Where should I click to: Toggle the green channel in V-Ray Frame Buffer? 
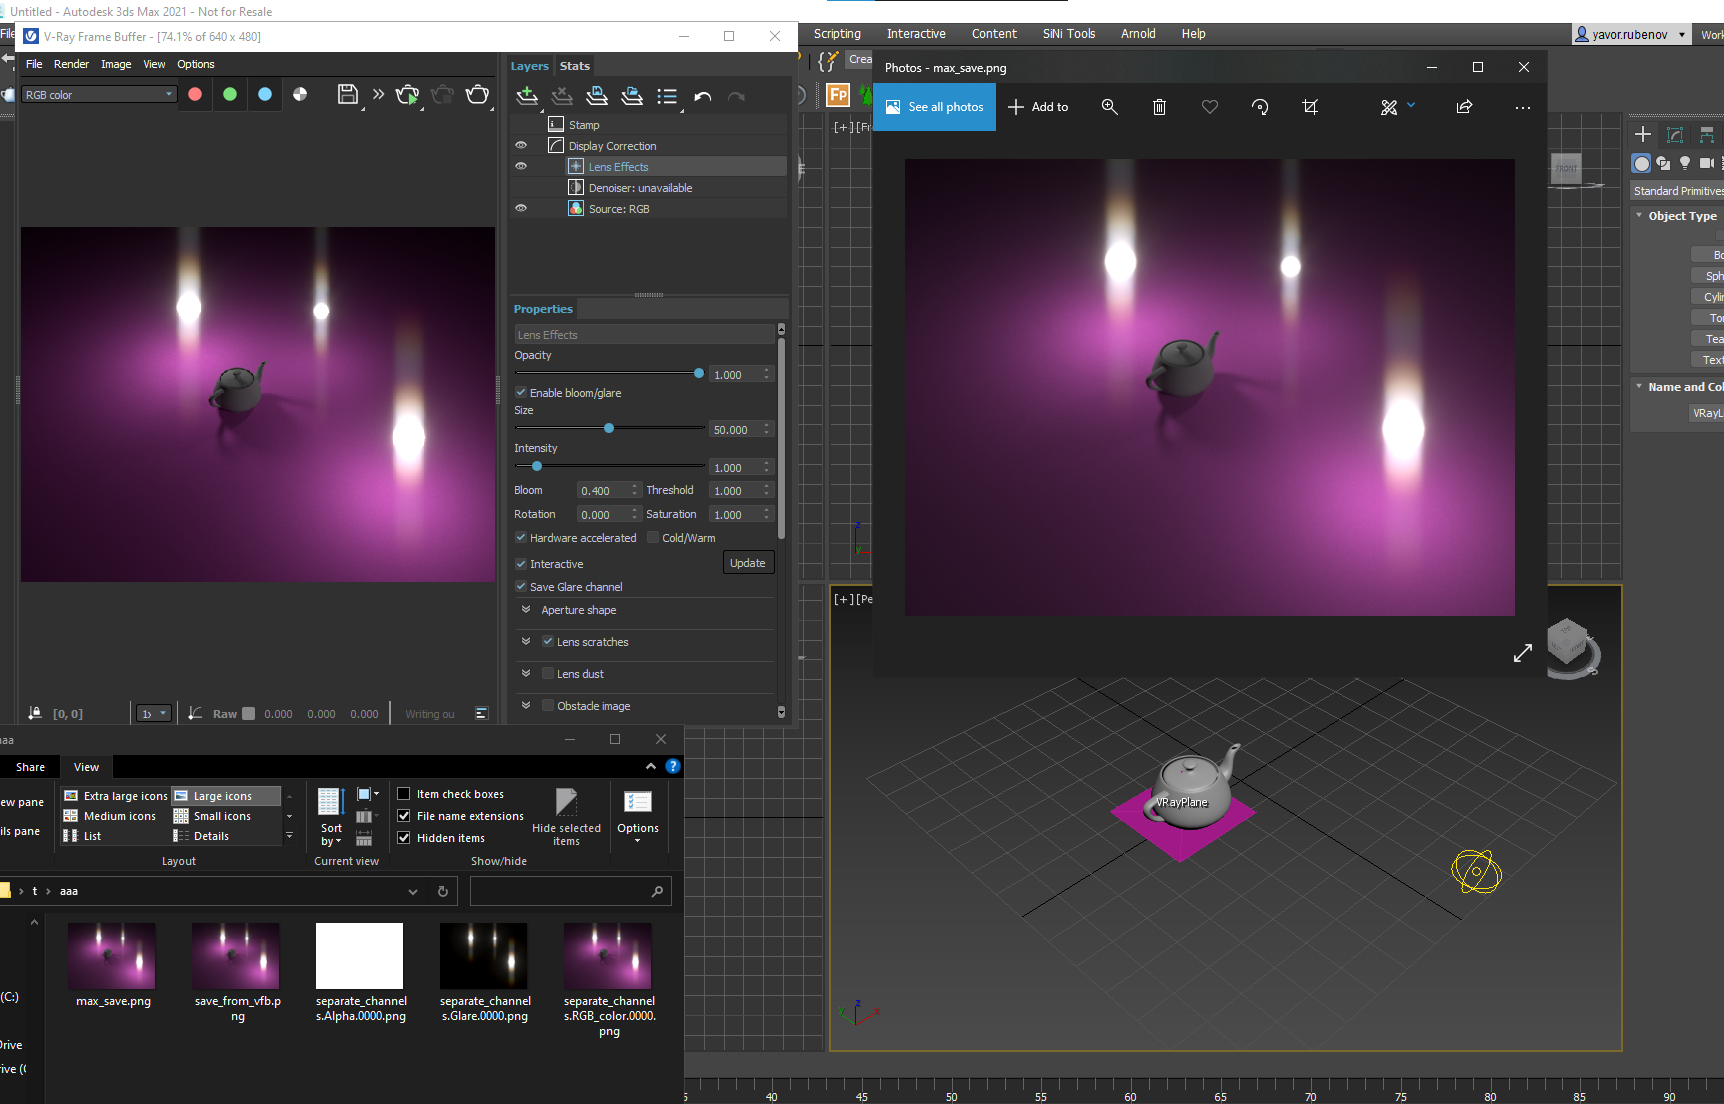point(230,94)
